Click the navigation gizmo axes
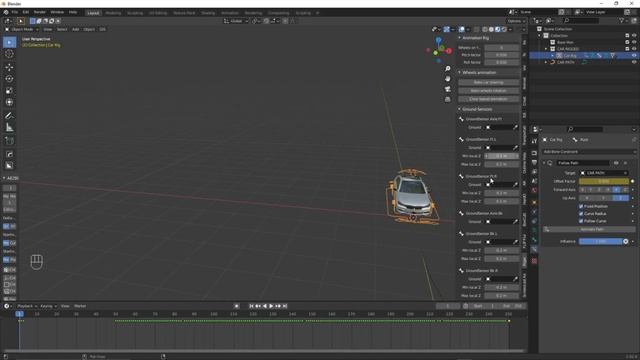Viewport: 640px width, 360px height. pos(438,50)
